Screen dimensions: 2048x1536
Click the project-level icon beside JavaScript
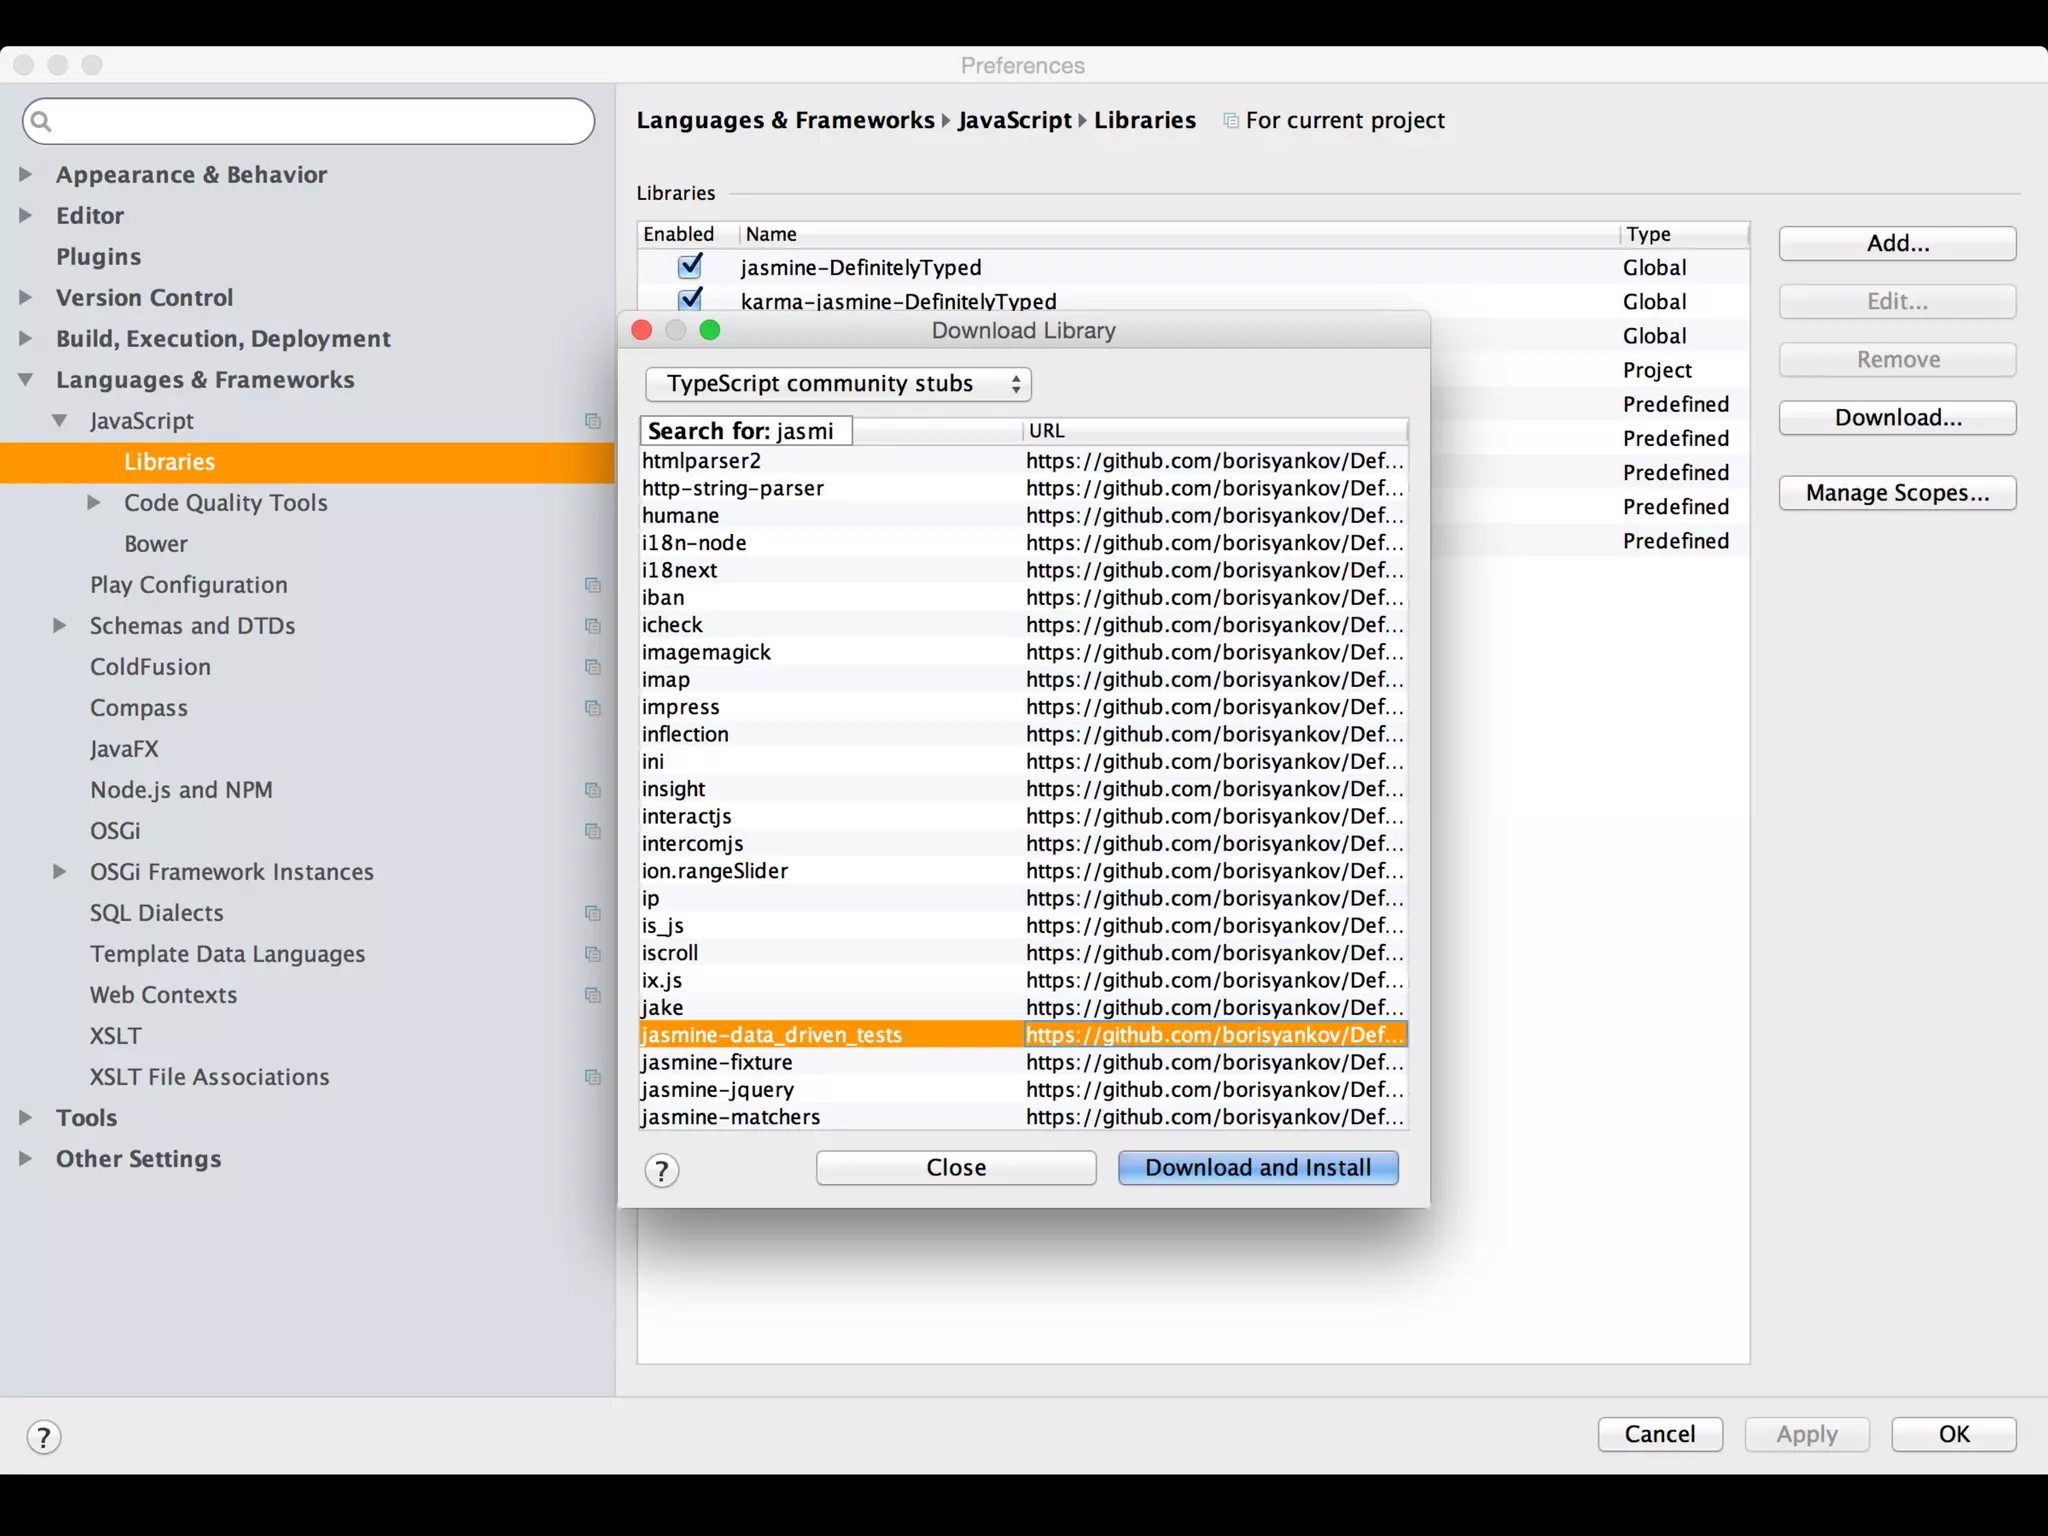point(592,421)
